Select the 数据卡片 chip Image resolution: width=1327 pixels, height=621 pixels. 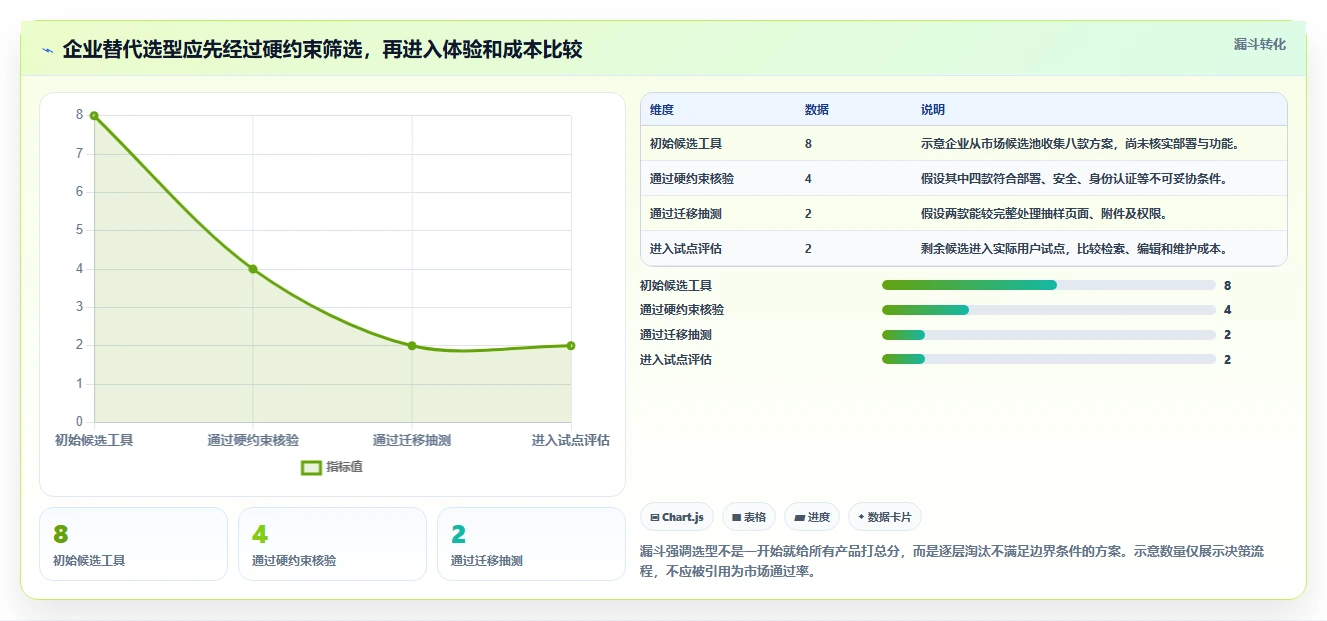(885, 517)
